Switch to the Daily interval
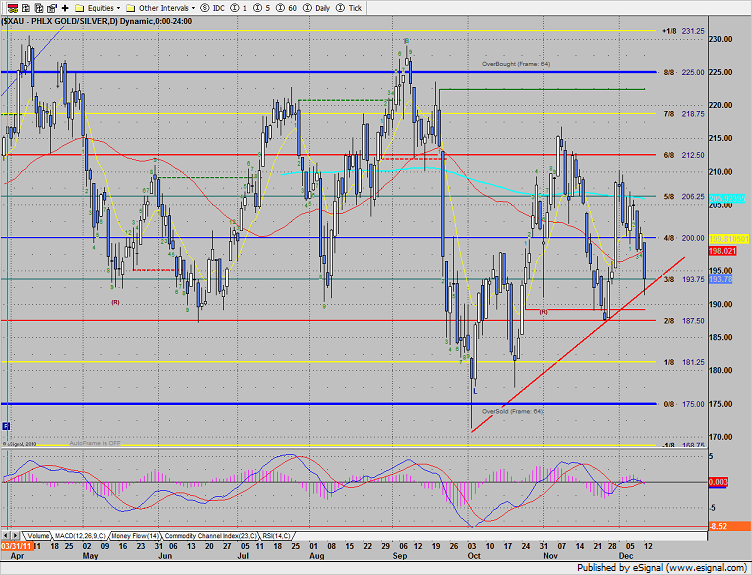The image size is (752, 575). [x=317, y=8]
